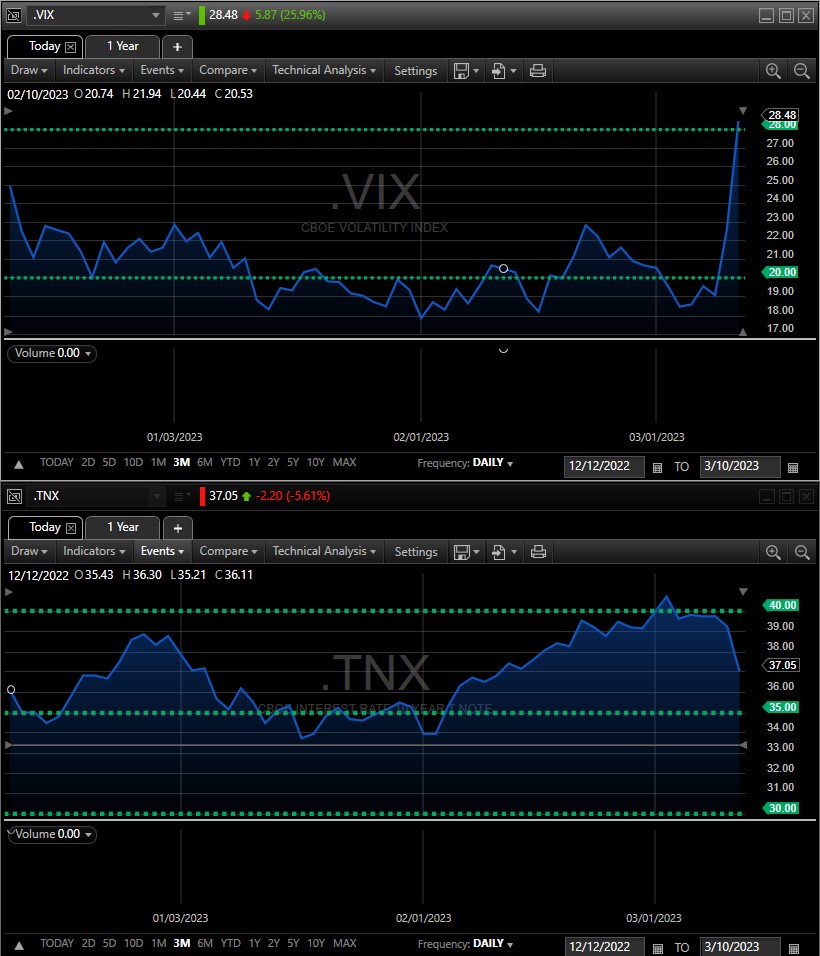
Task: Zoom in on the VIX chart
Action: pos(773,71)
